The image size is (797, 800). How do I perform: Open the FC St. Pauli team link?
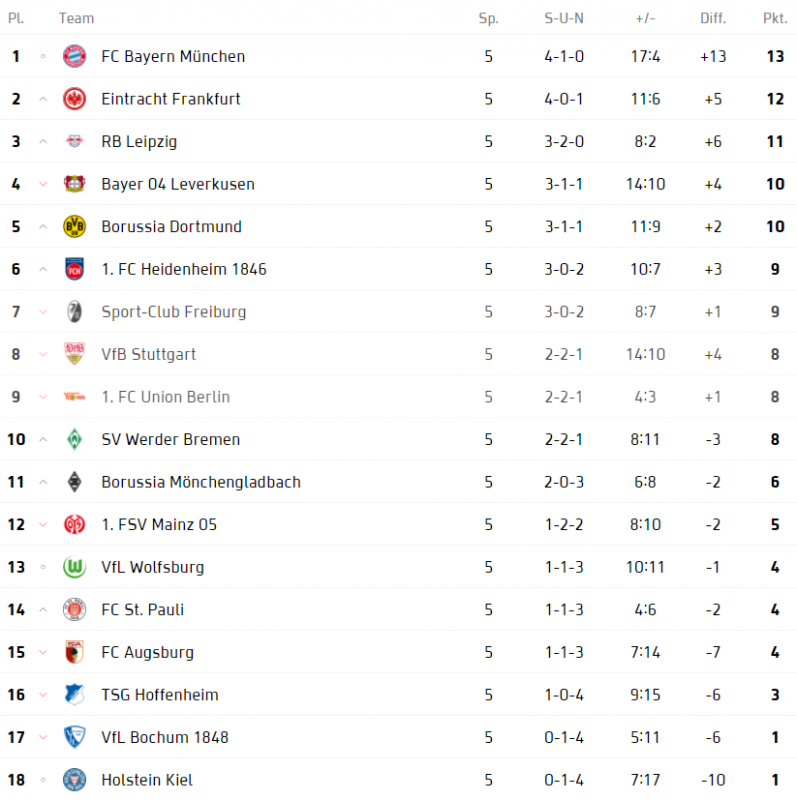pyautogui.click(x=142, y=610)
